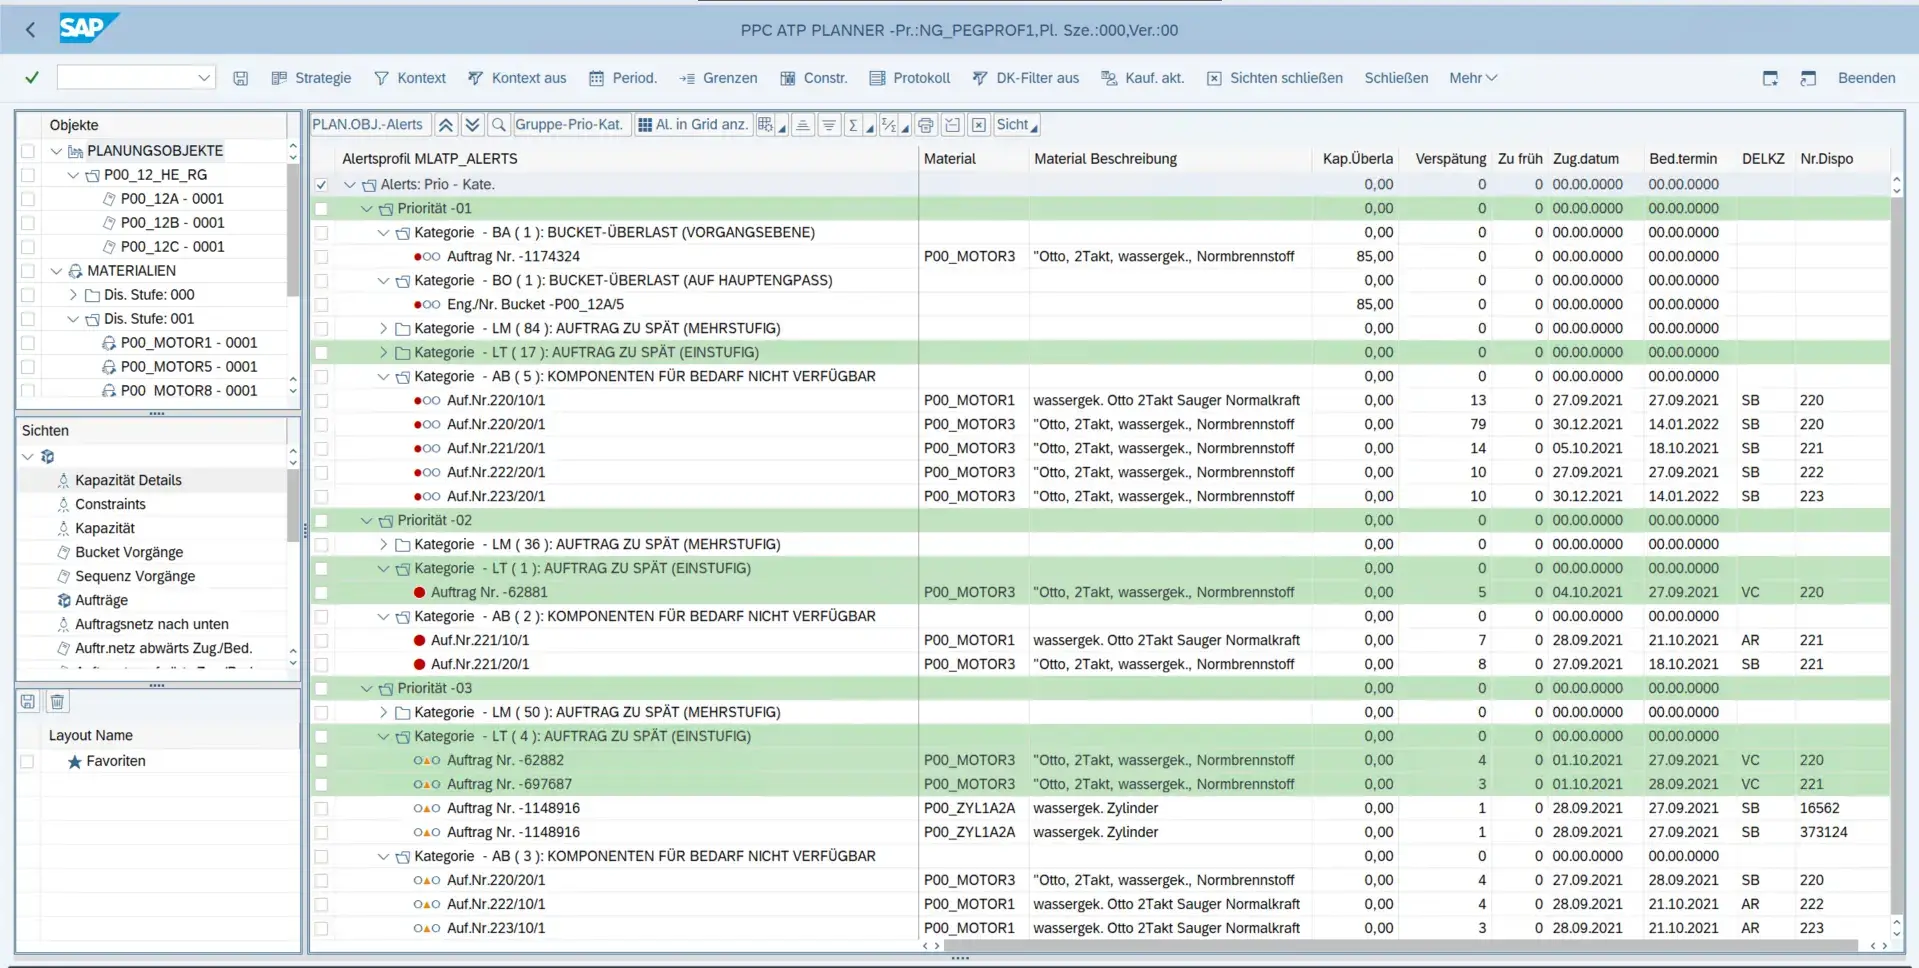The width and height of the screenshot is (1919, 968).
Task: Collapse all alert nodes with the double up arrow
Action: click(446, 125)
